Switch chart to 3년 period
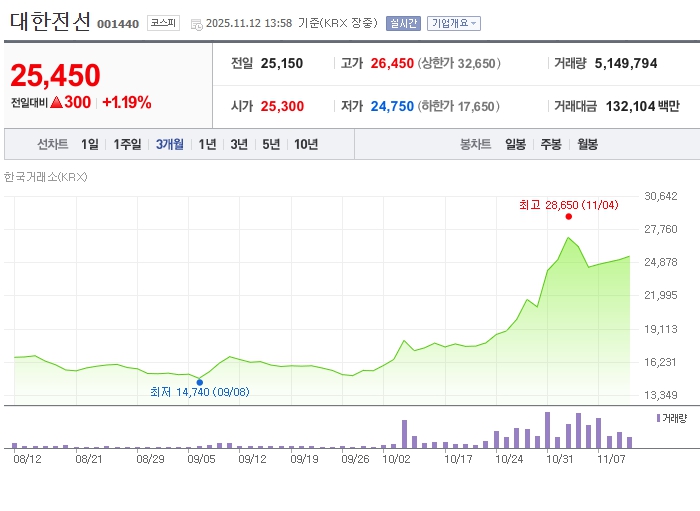The height and width of the screenshot is (511, 700). click(239, 145)
